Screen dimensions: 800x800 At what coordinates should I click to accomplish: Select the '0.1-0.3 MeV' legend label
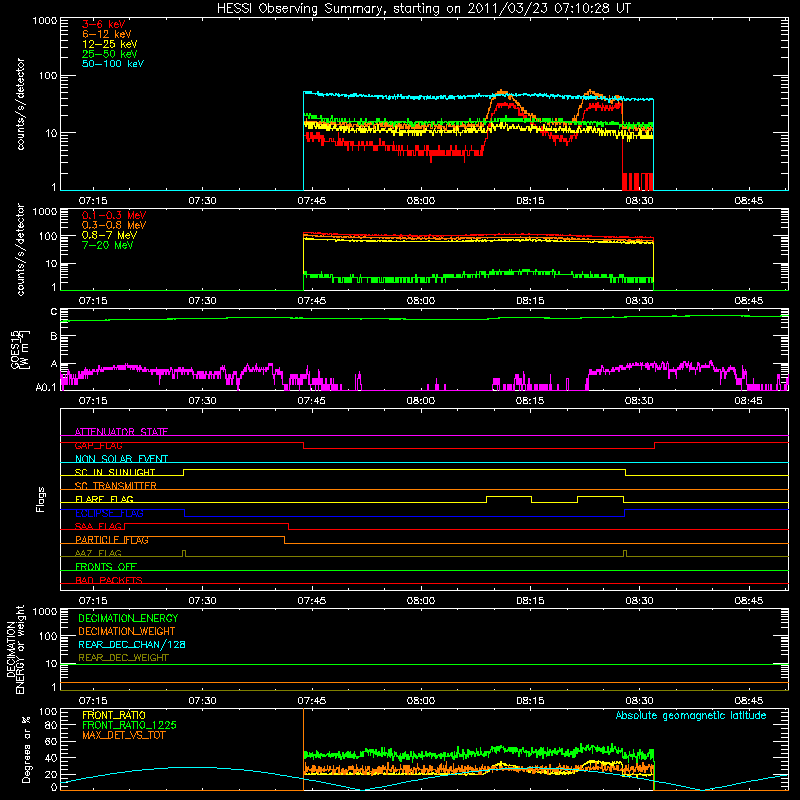click(114, 215)
